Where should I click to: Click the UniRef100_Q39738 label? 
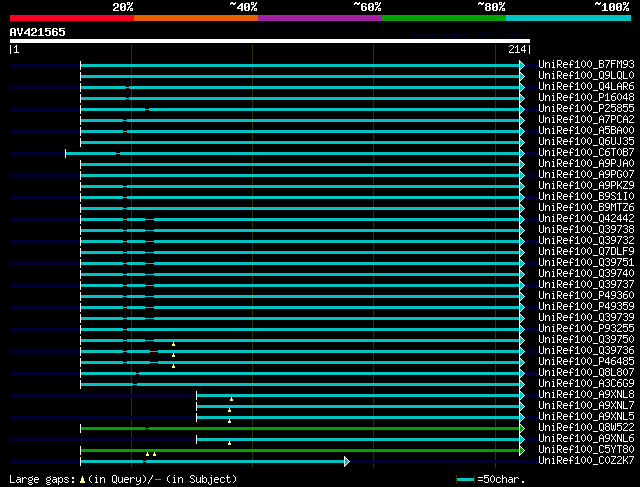586,230
